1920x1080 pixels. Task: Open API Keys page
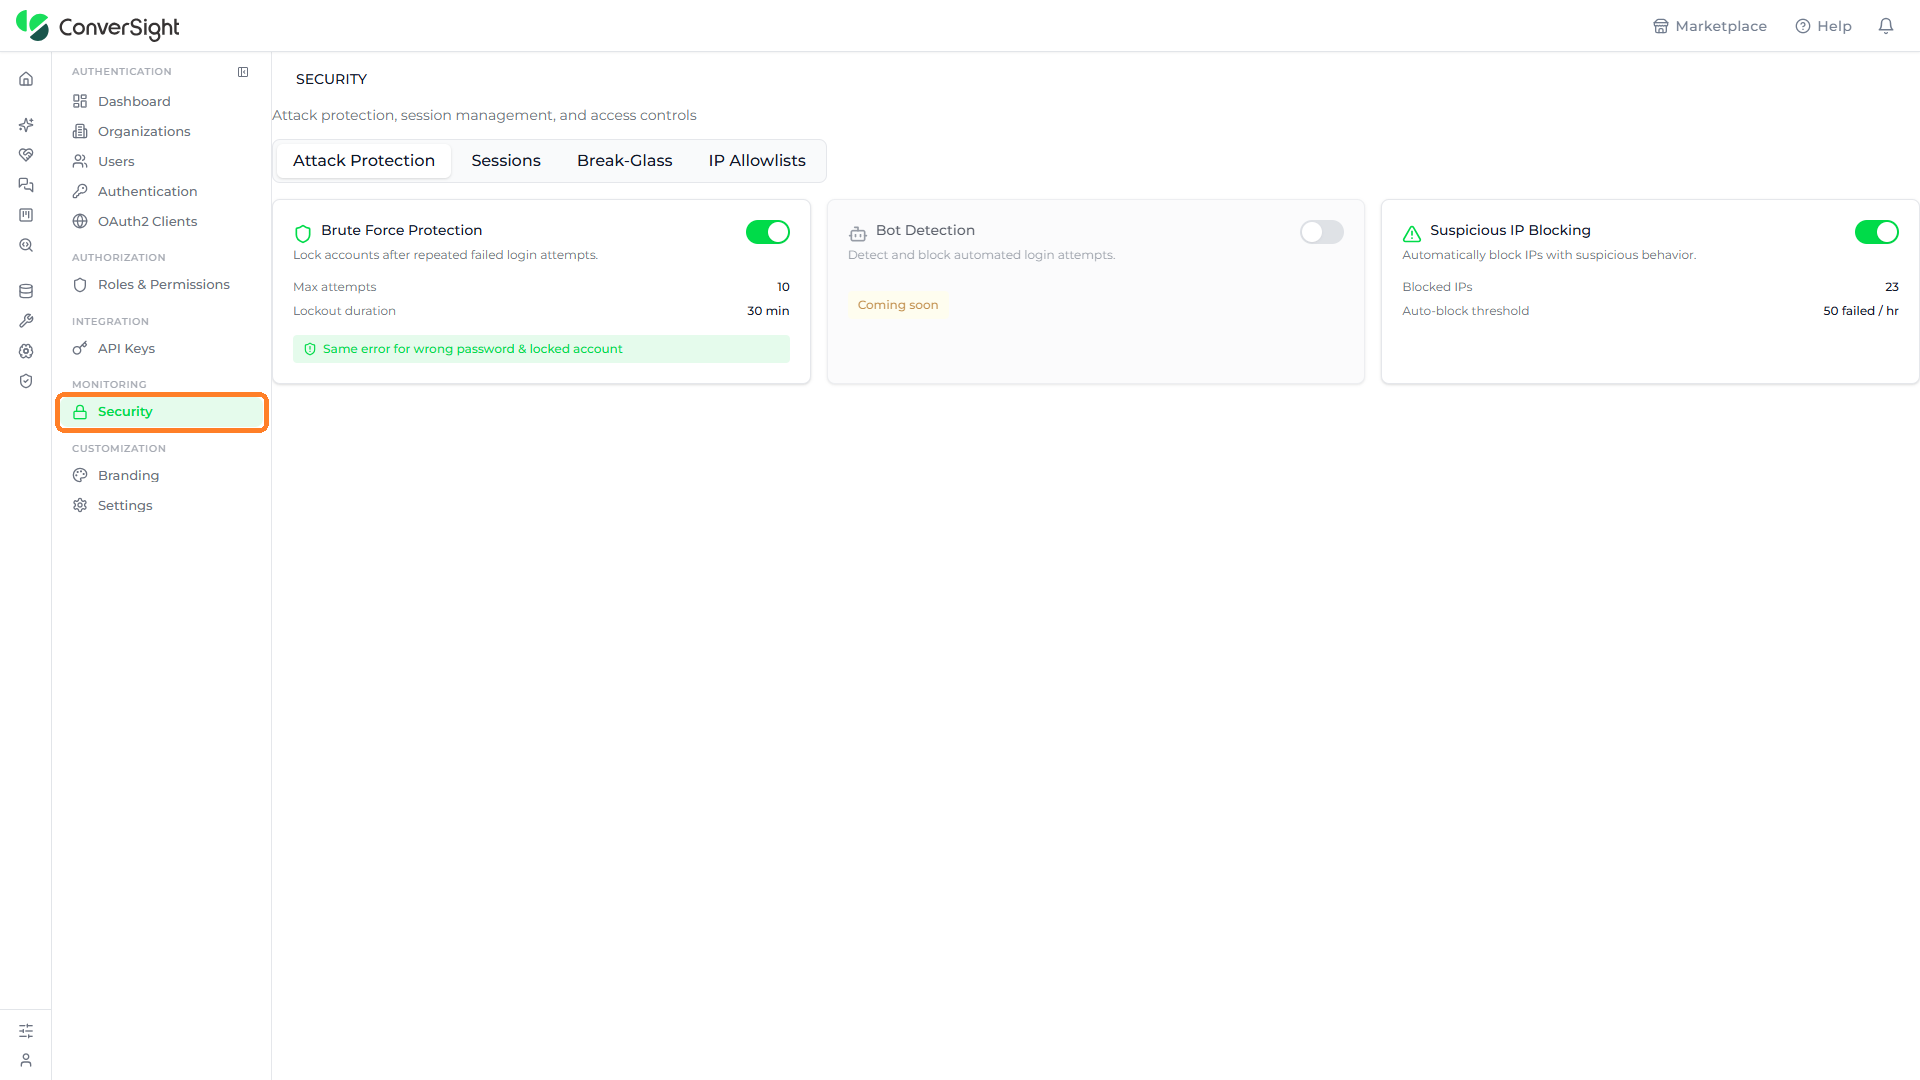(162, 348)
